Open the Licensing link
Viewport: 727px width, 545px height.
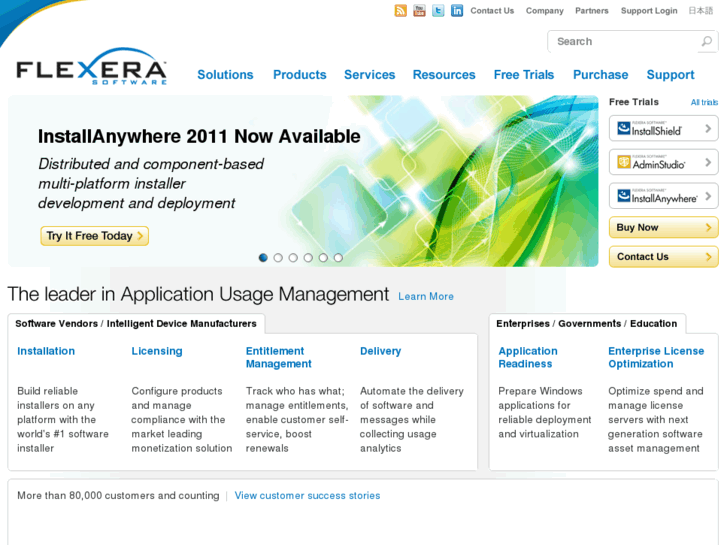pyautogui.click(x=157, y=351)
